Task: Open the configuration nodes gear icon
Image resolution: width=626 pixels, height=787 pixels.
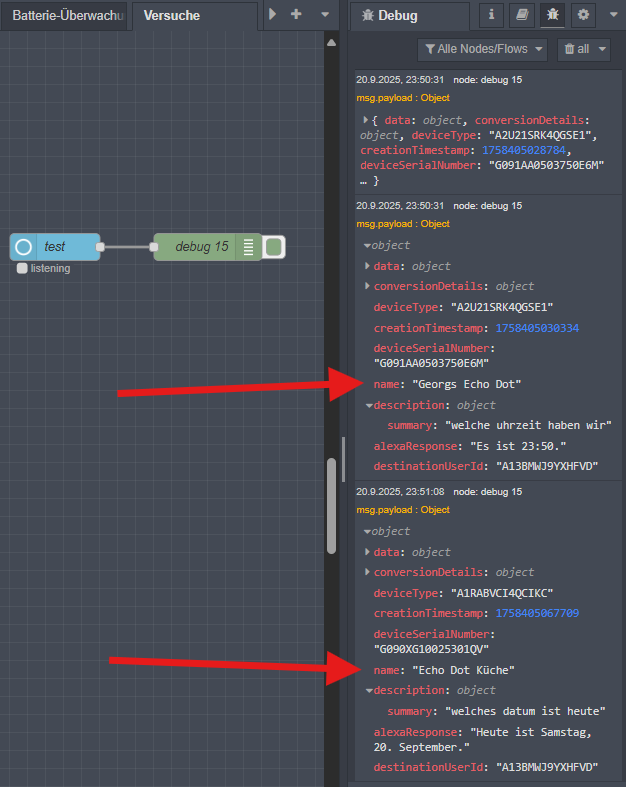Action: (x=583, y=16)
